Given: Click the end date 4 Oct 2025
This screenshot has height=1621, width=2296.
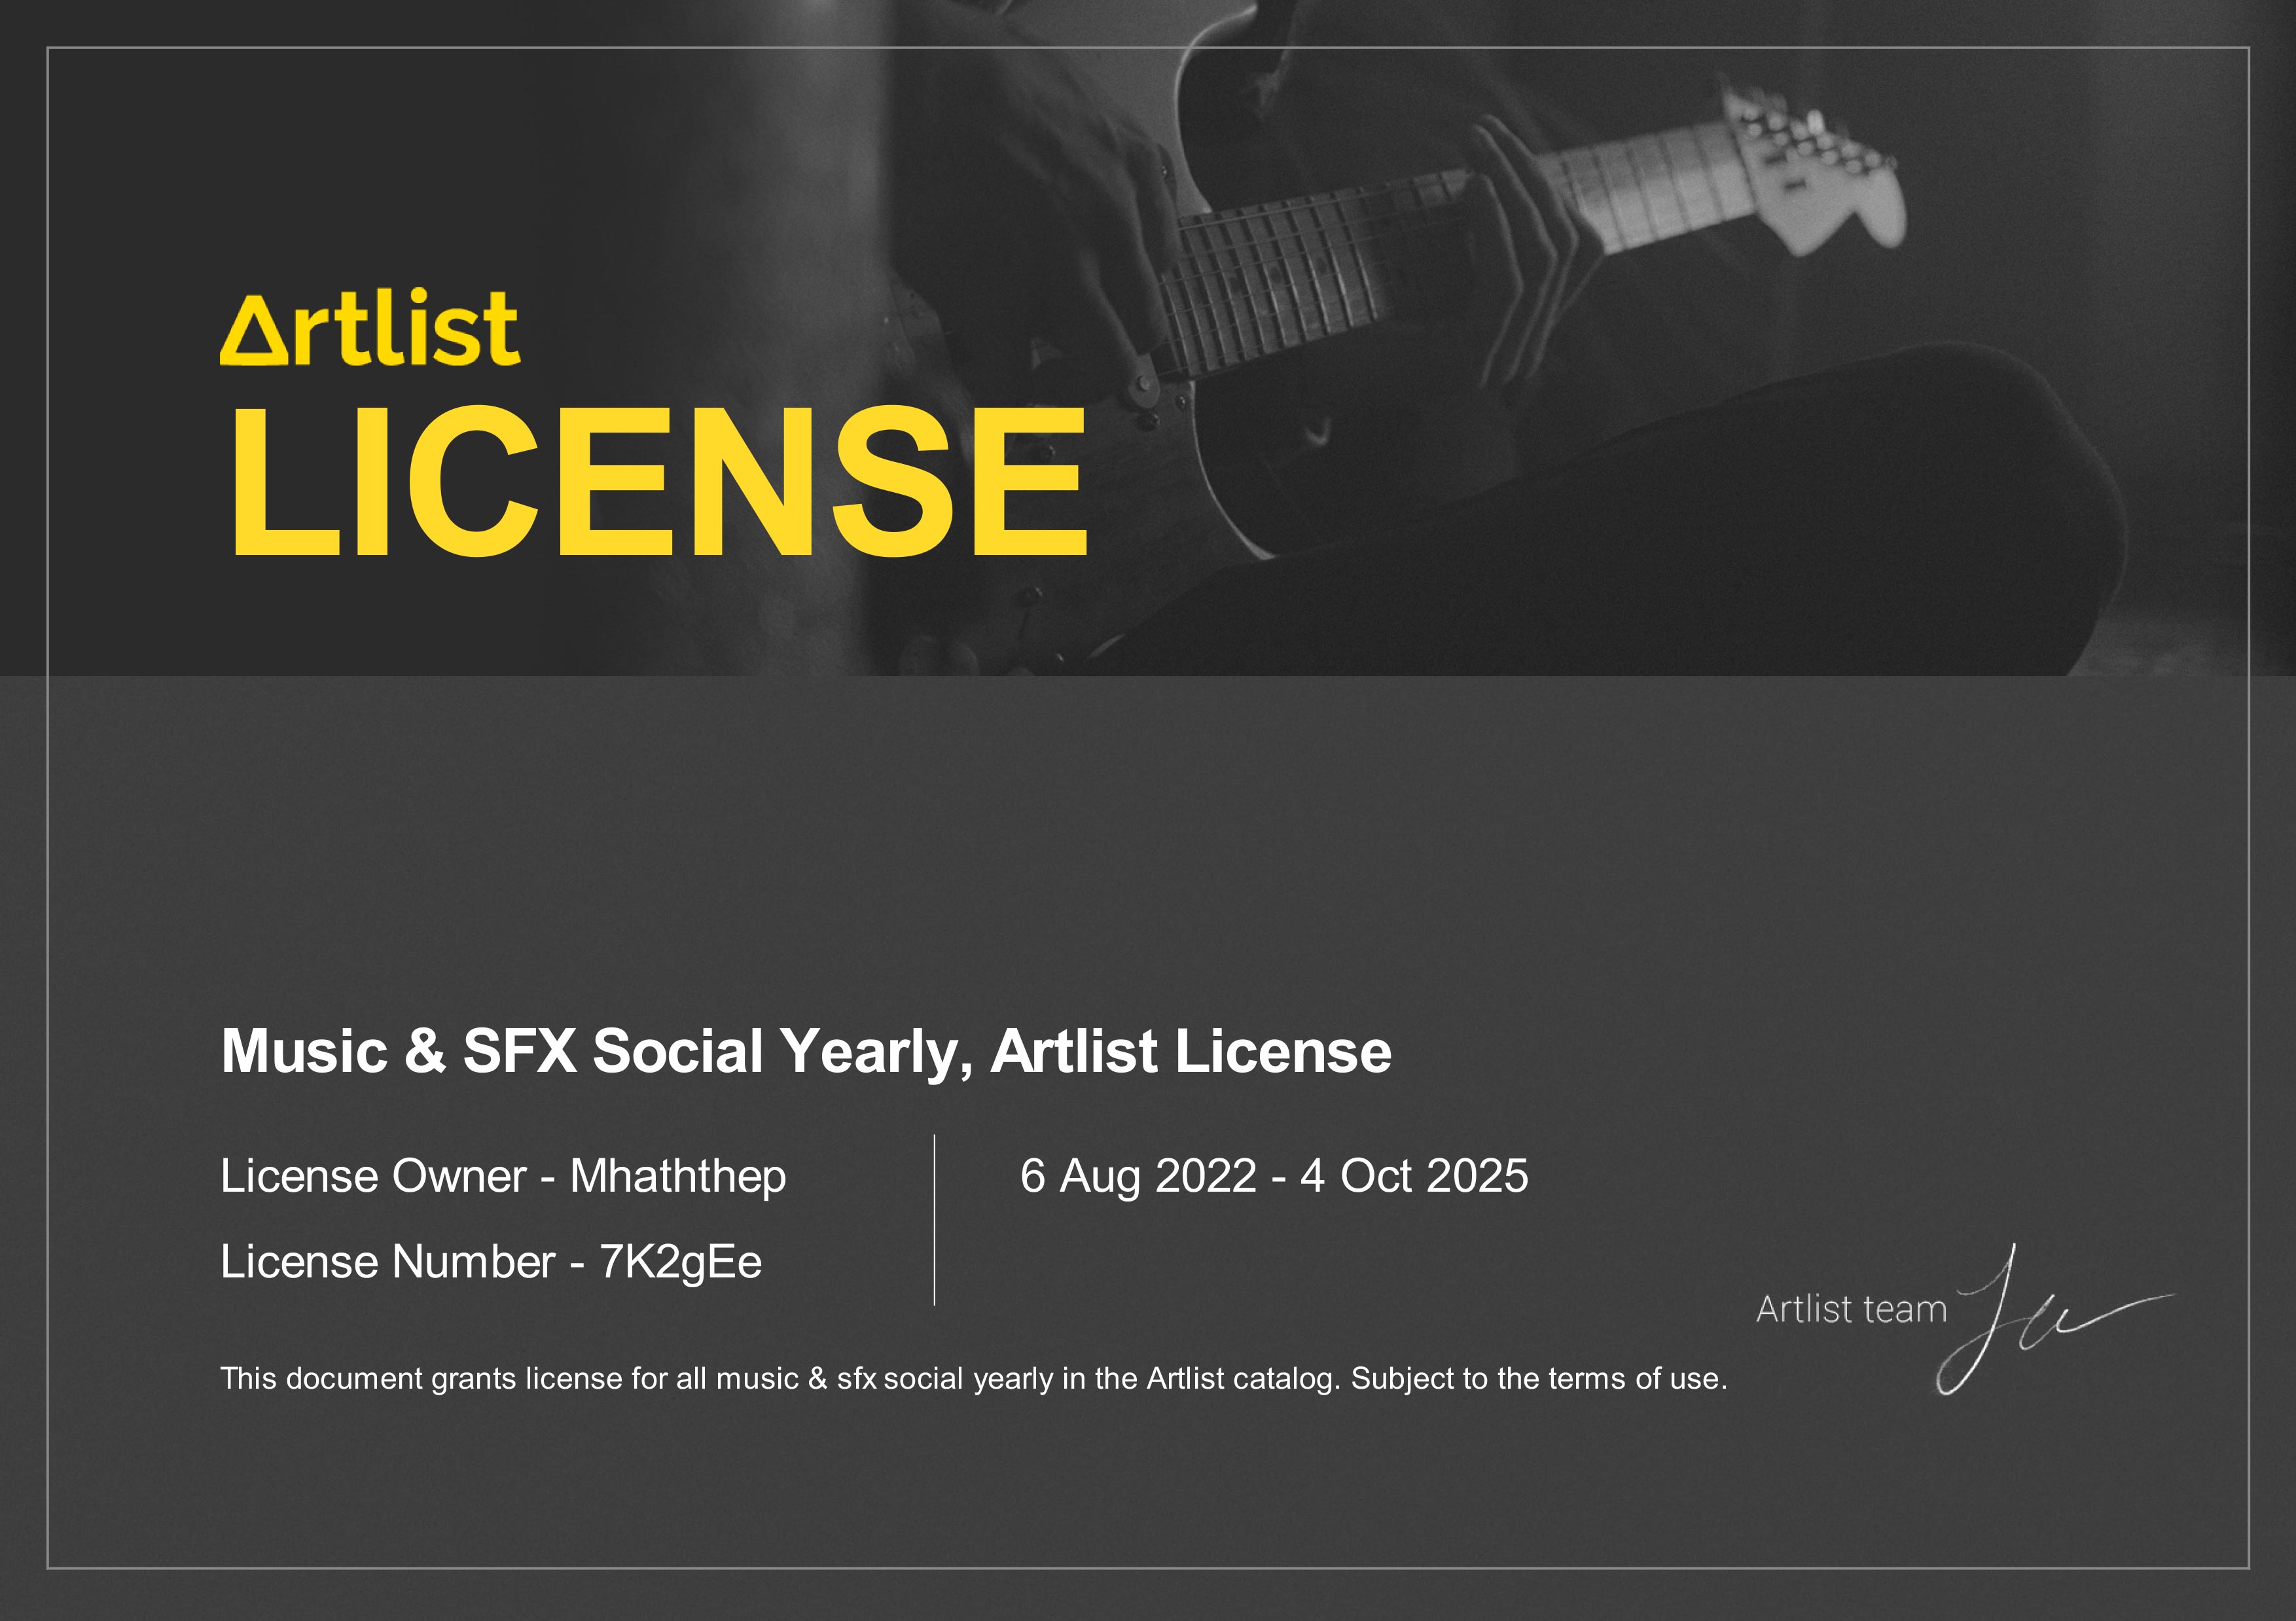Looking at the screenshot, I should coord(1414,1176).
